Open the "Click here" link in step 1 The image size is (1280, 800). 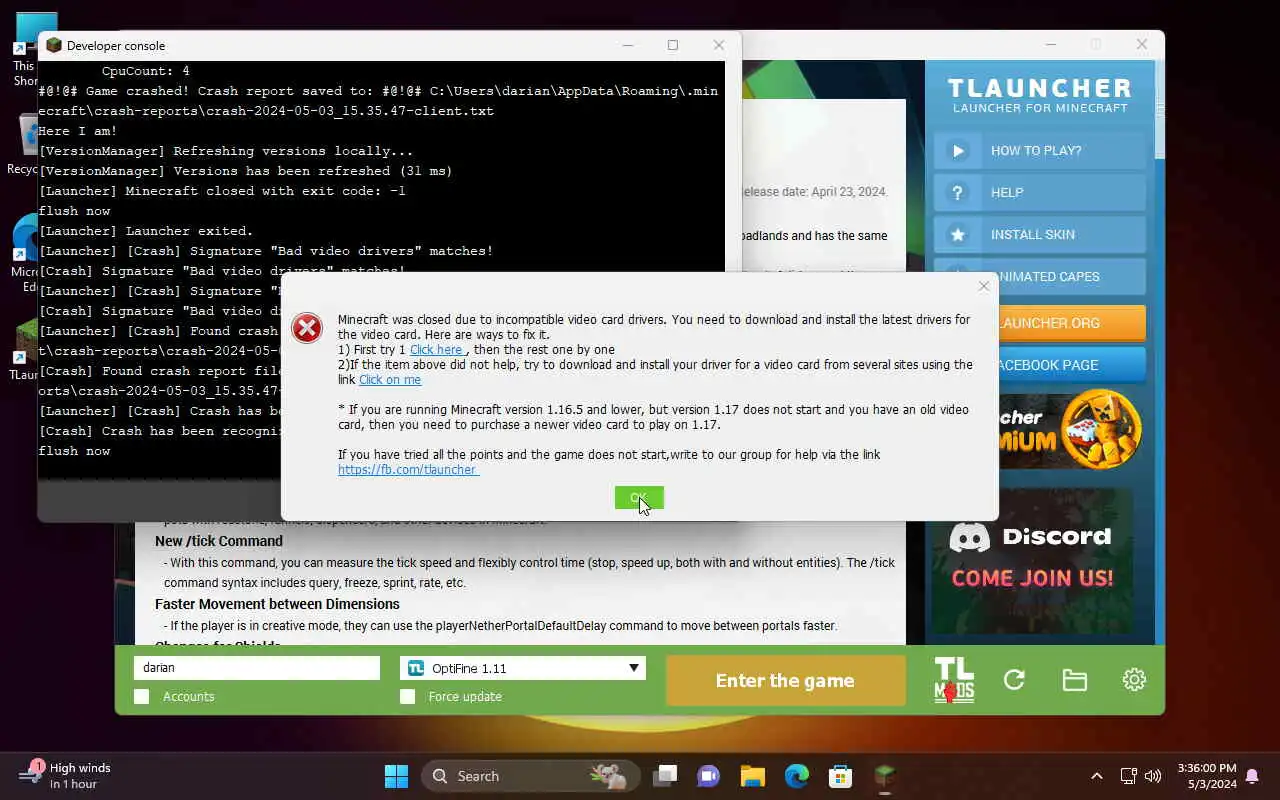(436, 350)
